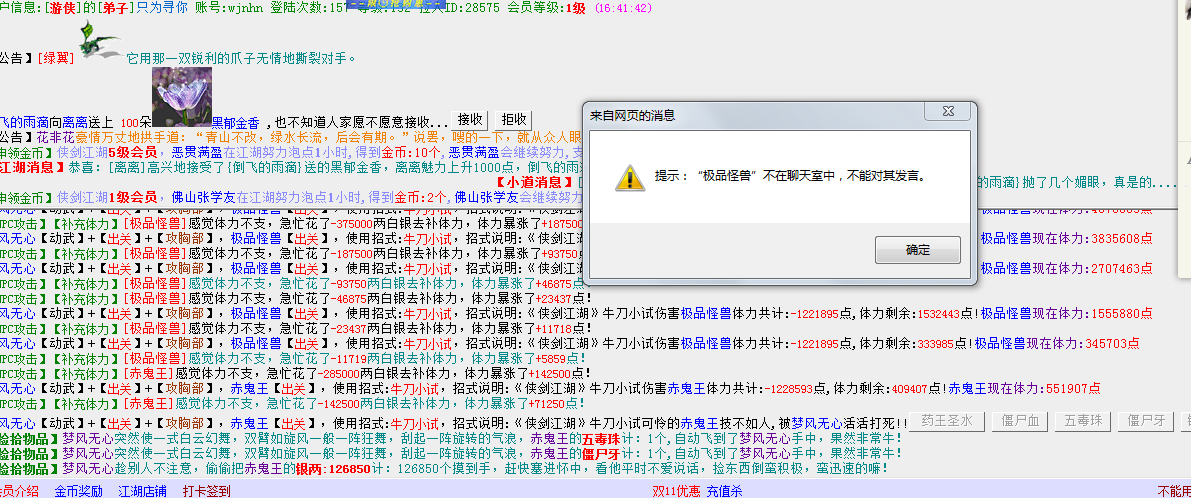
Task: Click 离离 name in the gift line
Action: [x=75, y=122]
